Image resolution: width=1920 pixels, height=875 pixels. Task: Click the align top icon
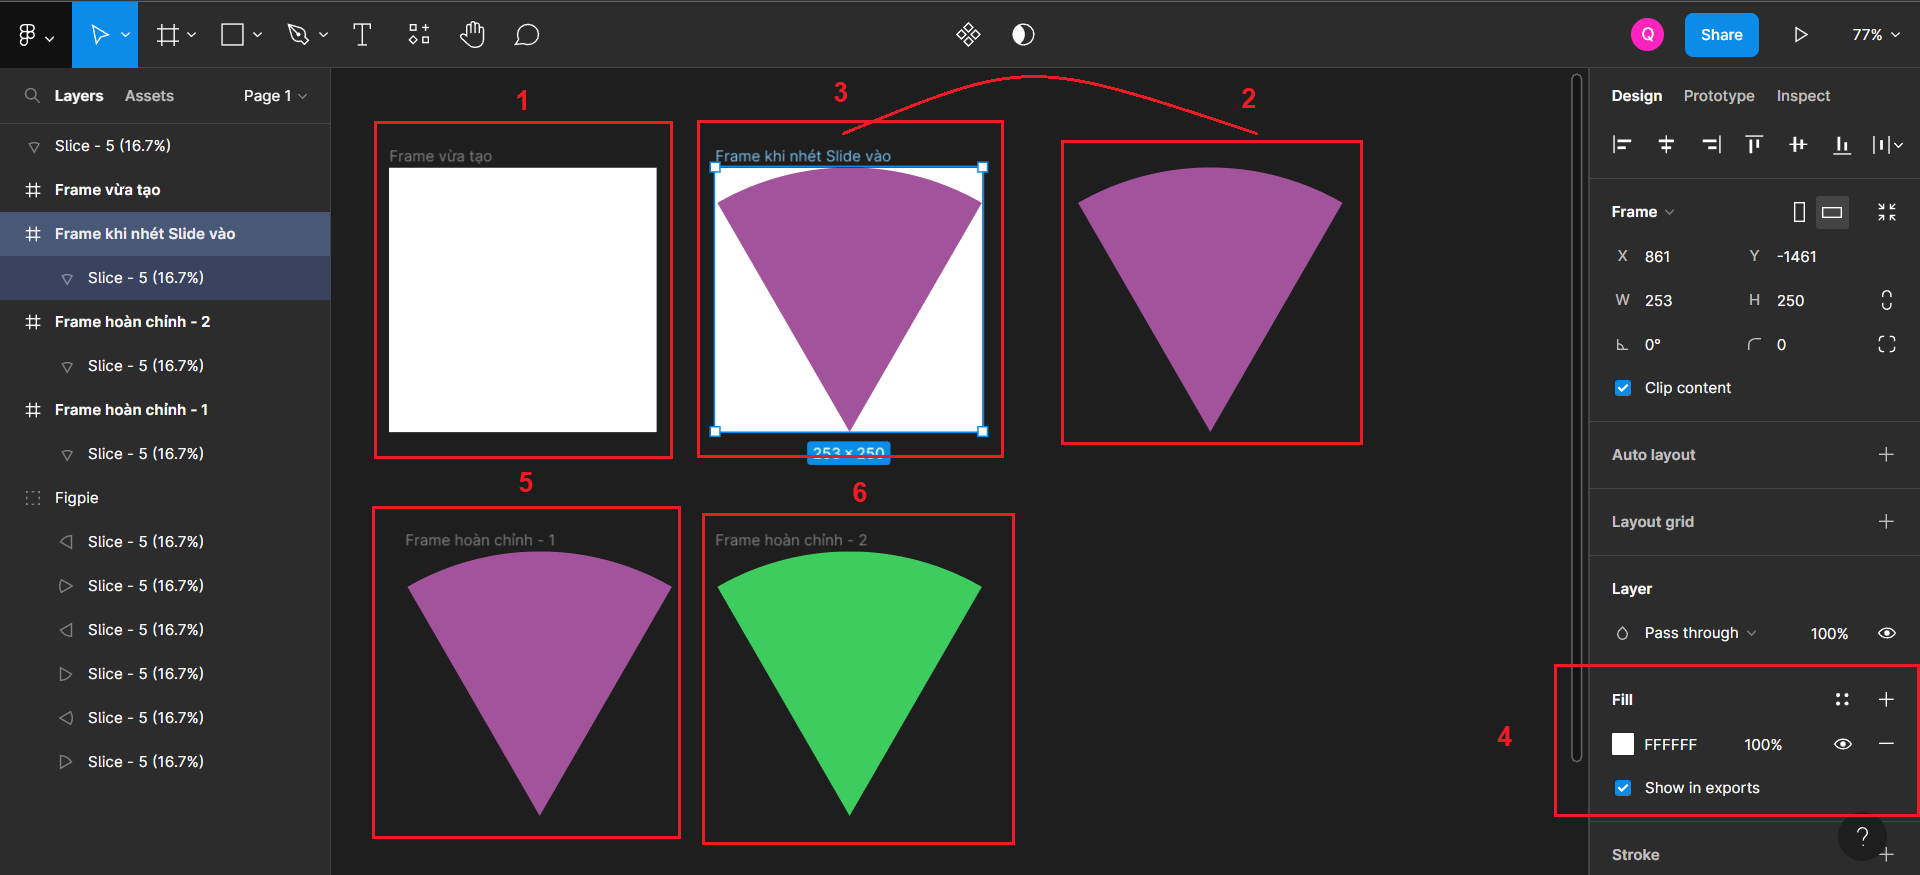1754,145
